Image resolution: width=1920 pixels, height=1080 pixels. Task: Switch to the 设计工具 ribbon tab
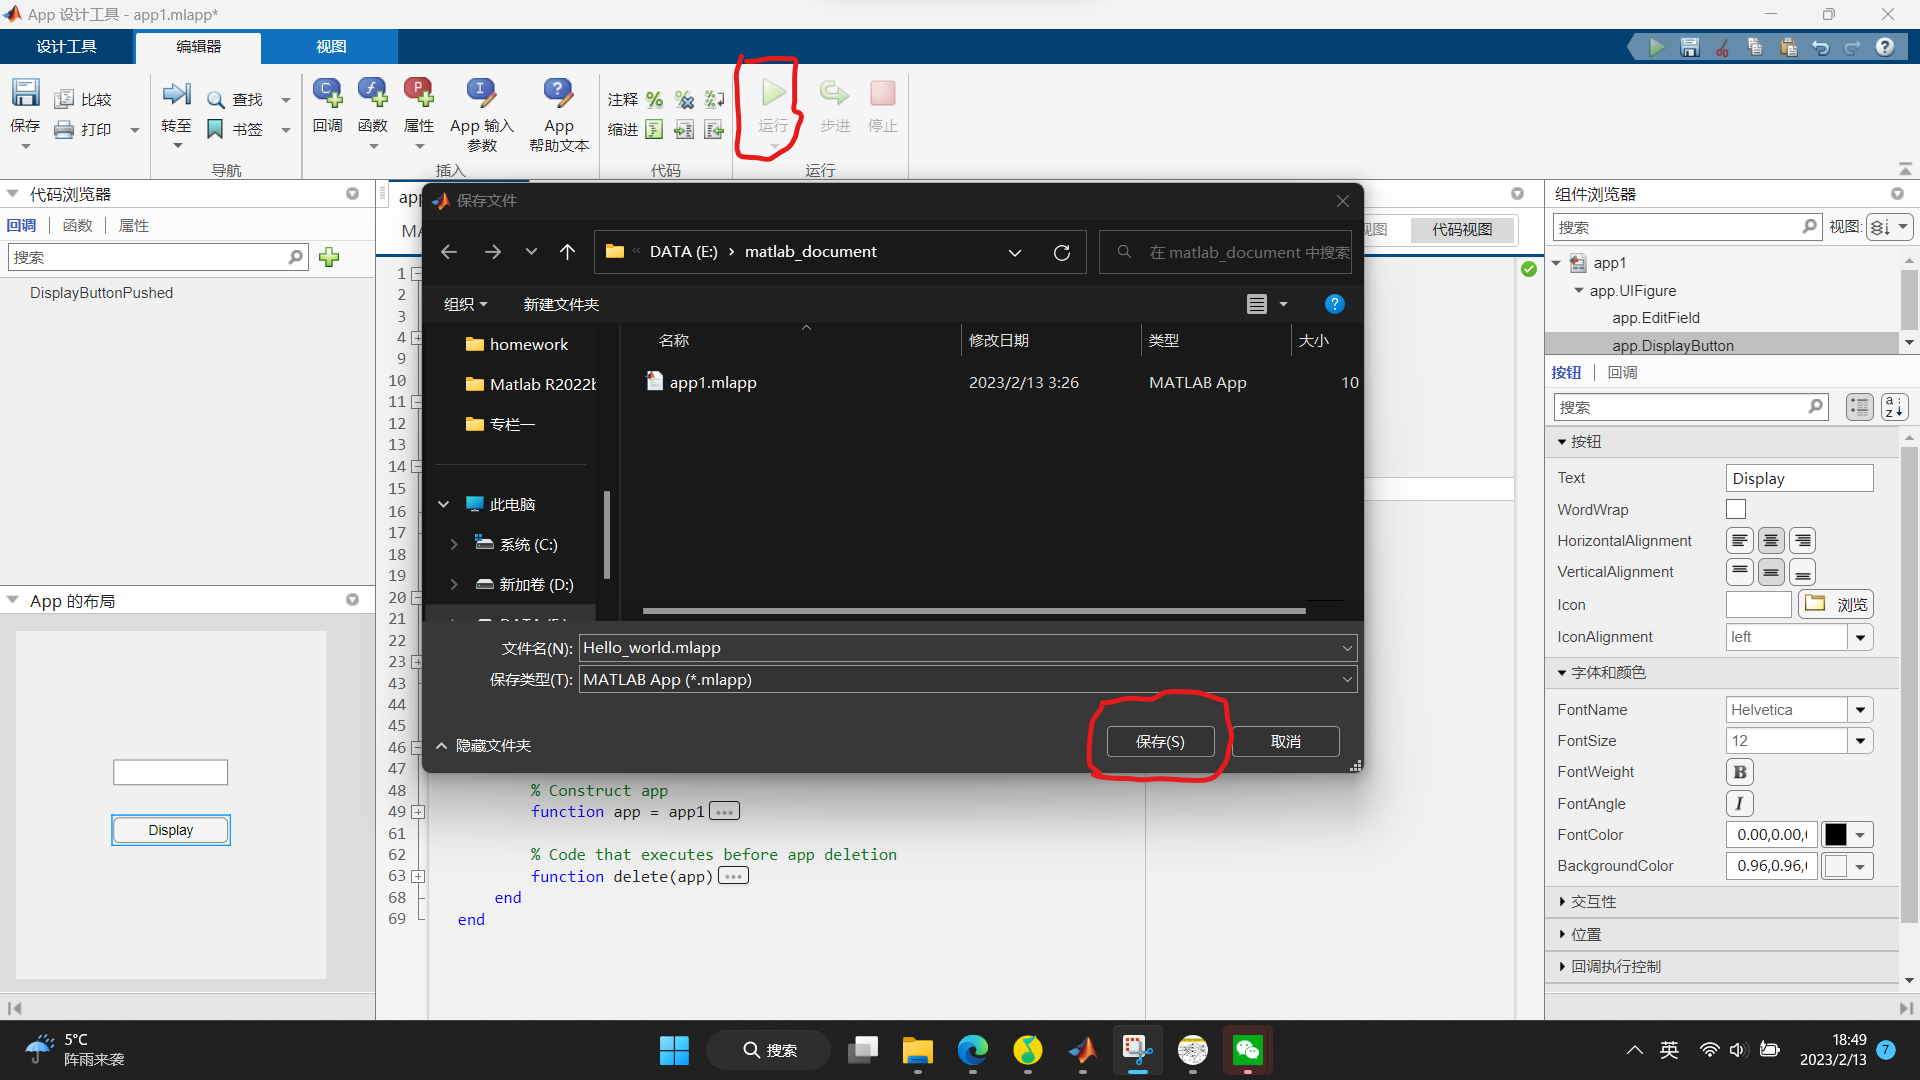66,46
